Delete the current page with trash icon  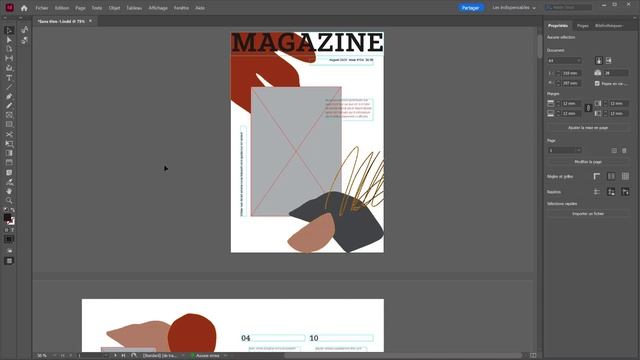tap(624, 151)
